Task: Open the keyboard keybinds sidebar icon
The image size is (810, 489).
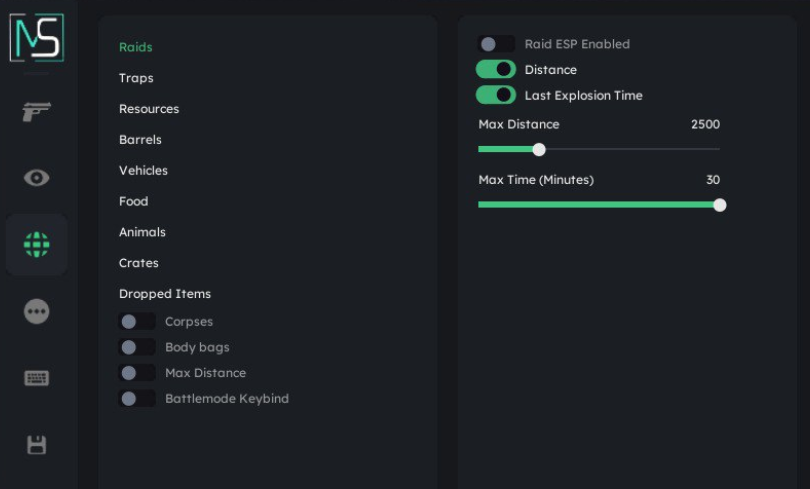Action: point(37,378)
